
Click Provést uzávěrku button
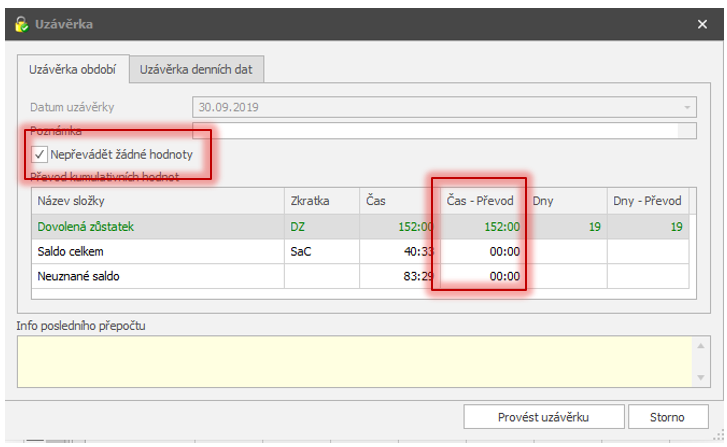543,417
